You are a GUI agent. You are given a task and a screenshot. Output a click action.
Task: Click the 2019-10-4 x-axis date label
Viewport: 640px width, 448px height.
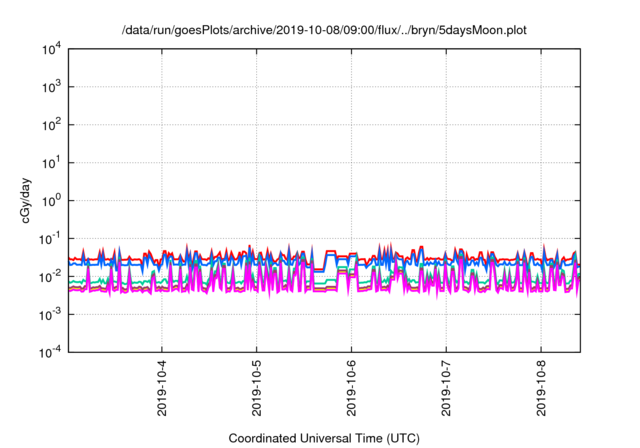click(162, 388)
